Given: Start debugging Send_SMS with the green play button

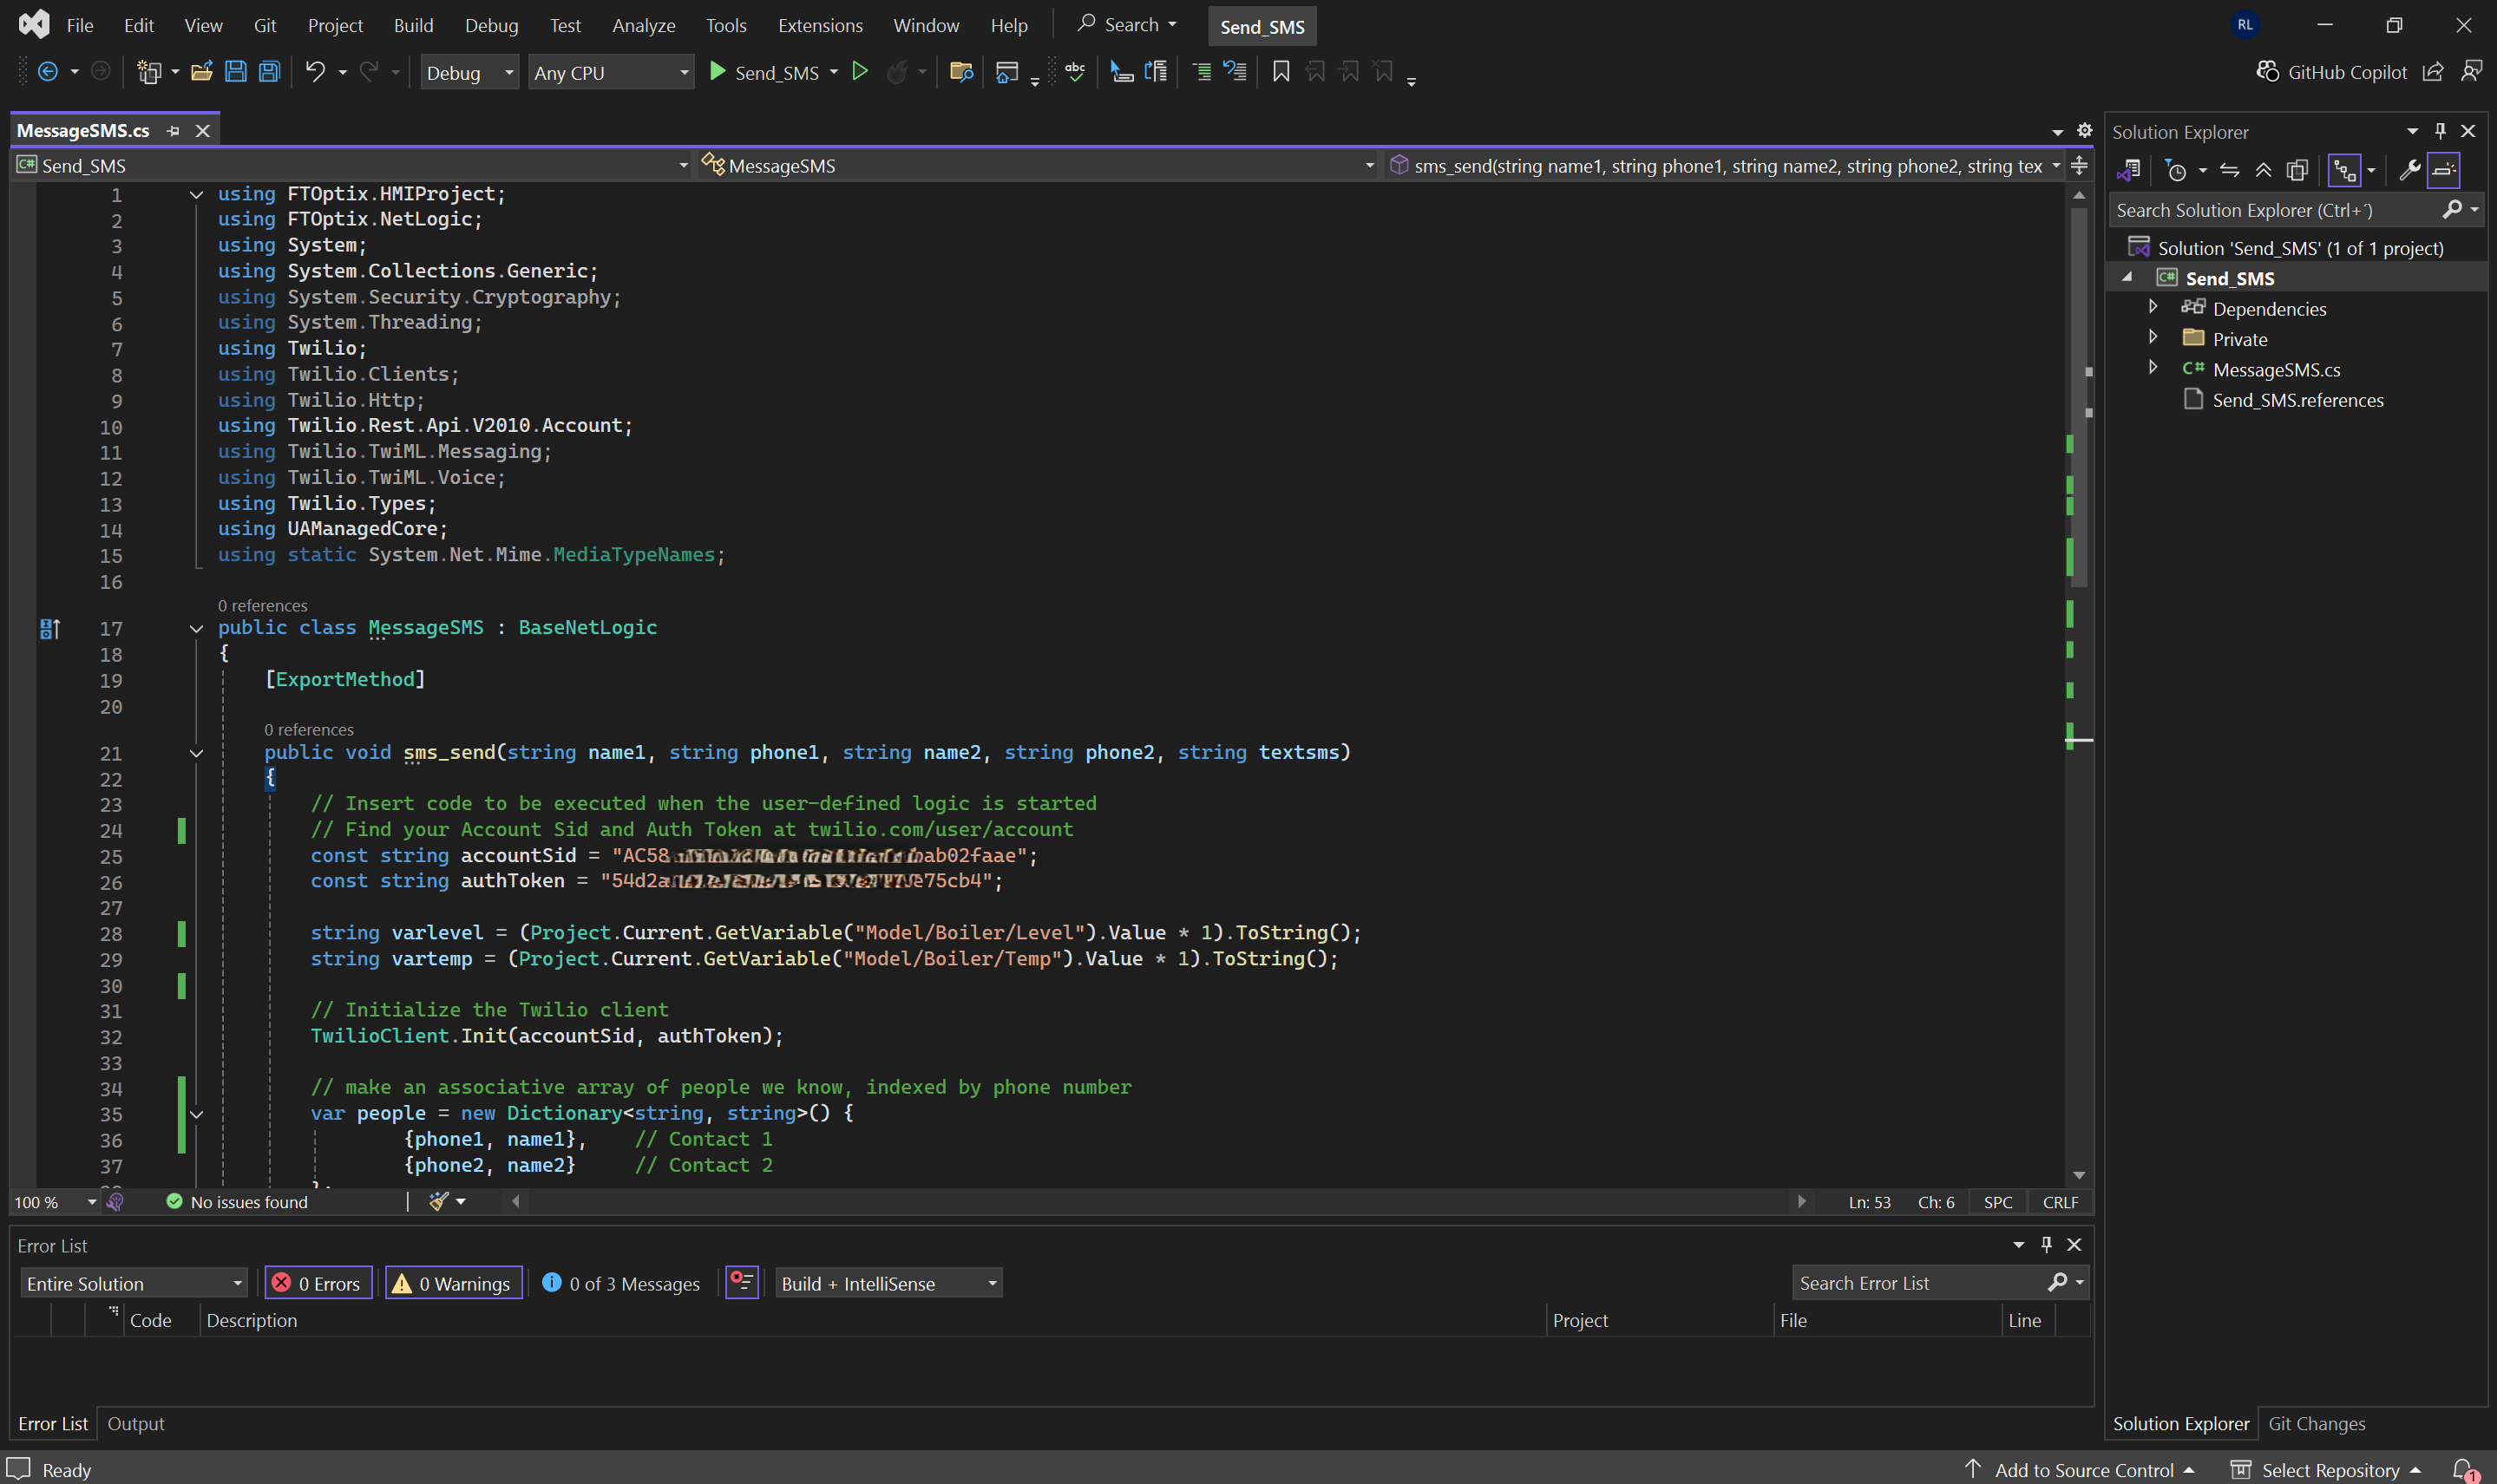Looking at the screenshot, I should [x=764, y=72].
